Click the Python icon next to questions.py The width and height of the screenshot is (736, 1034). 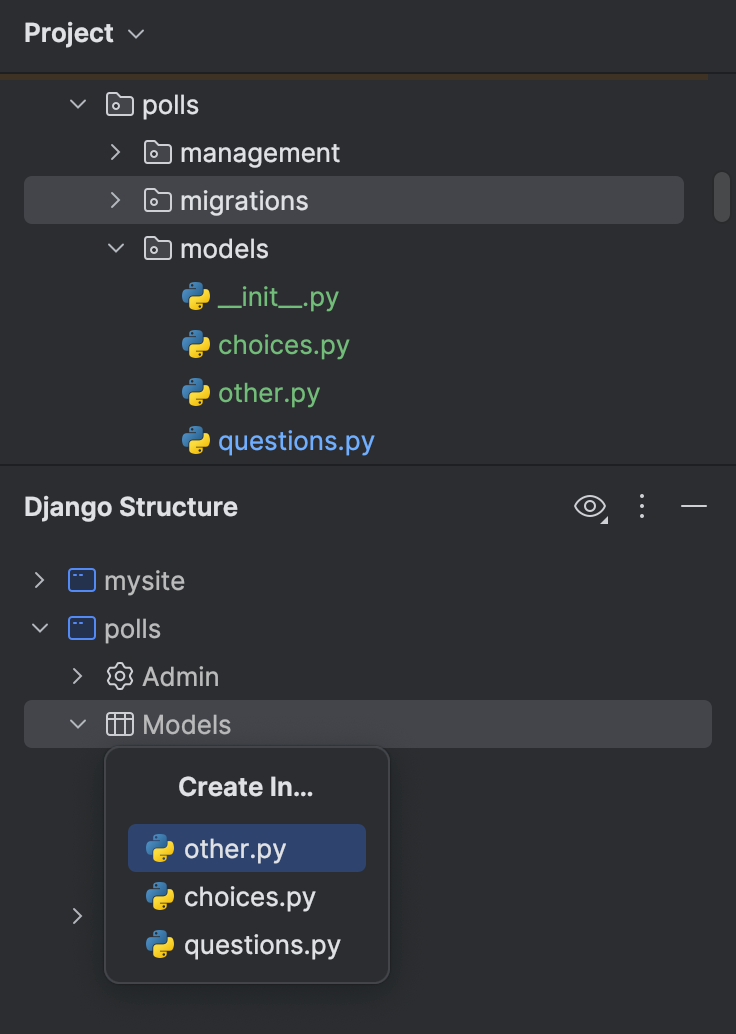point(194,440)
